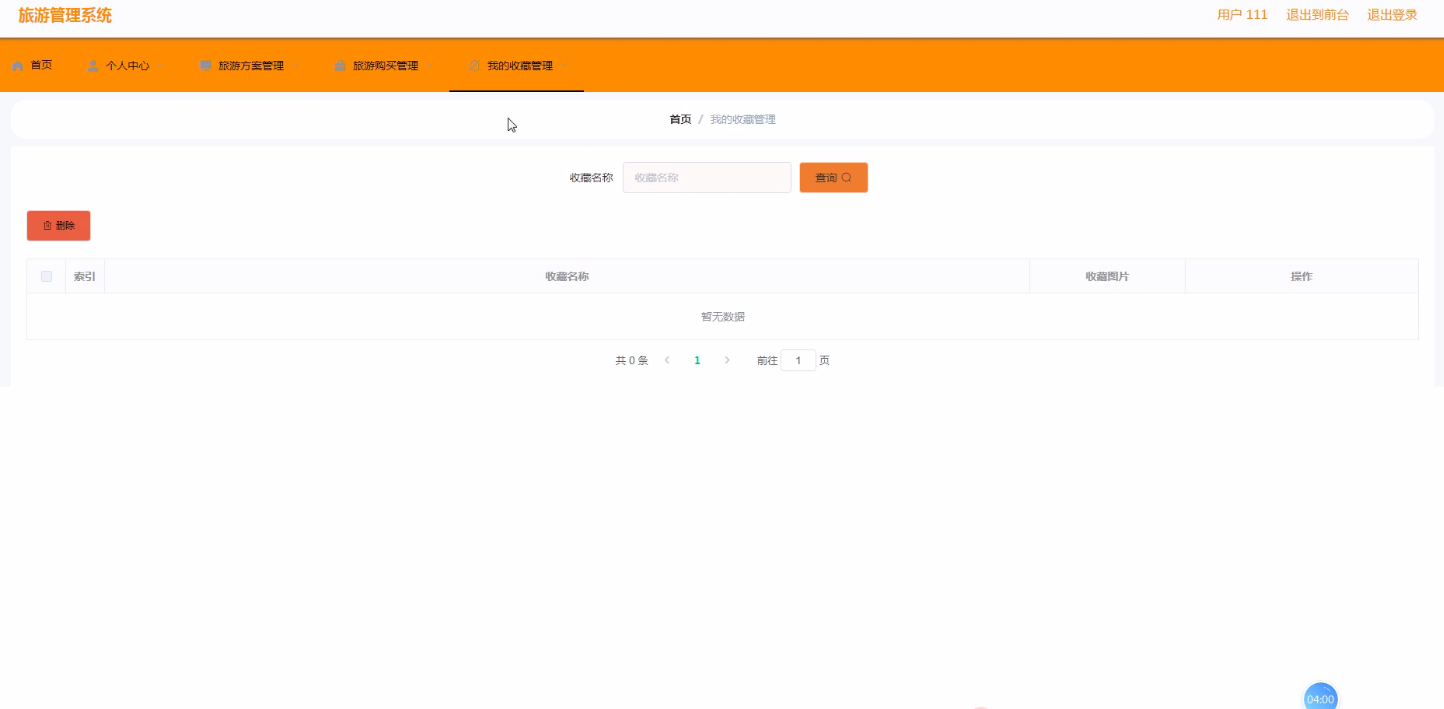Screen dimensions: 1444x709
Task: Expand the 我的收藏管理 dropdown arrow
Action: (565, 66)
